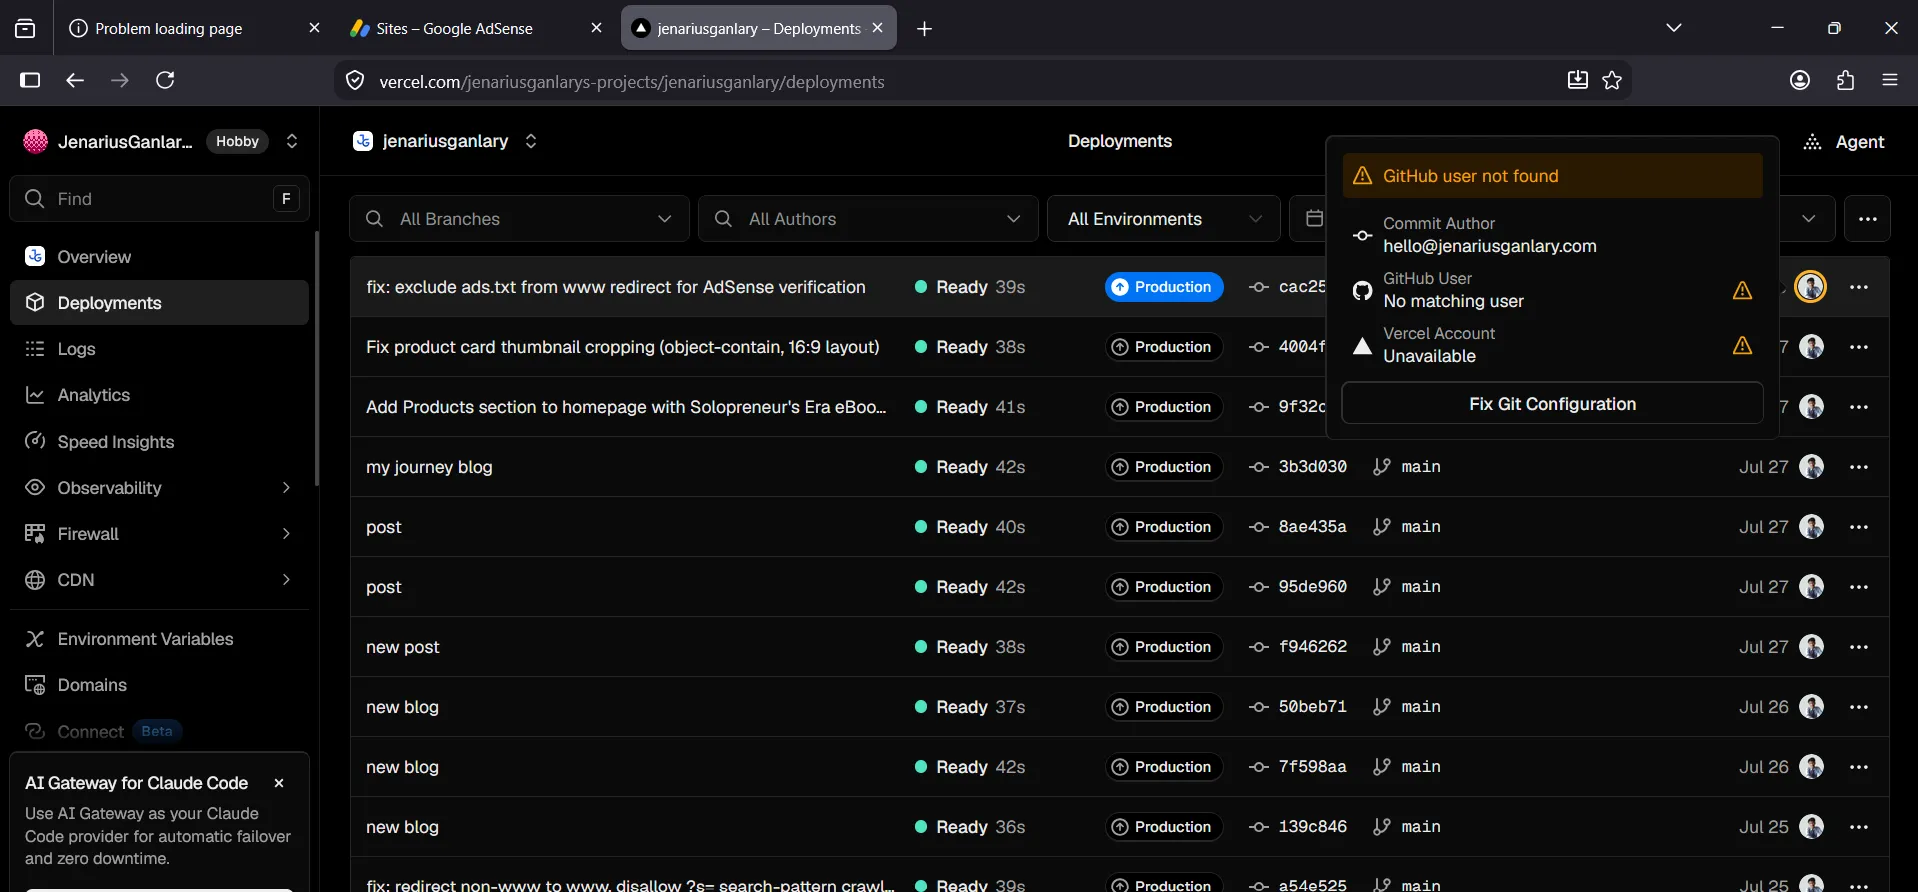Bookmark this page with the star icon
The image size is (1918, 892).
pos(1612,81)
